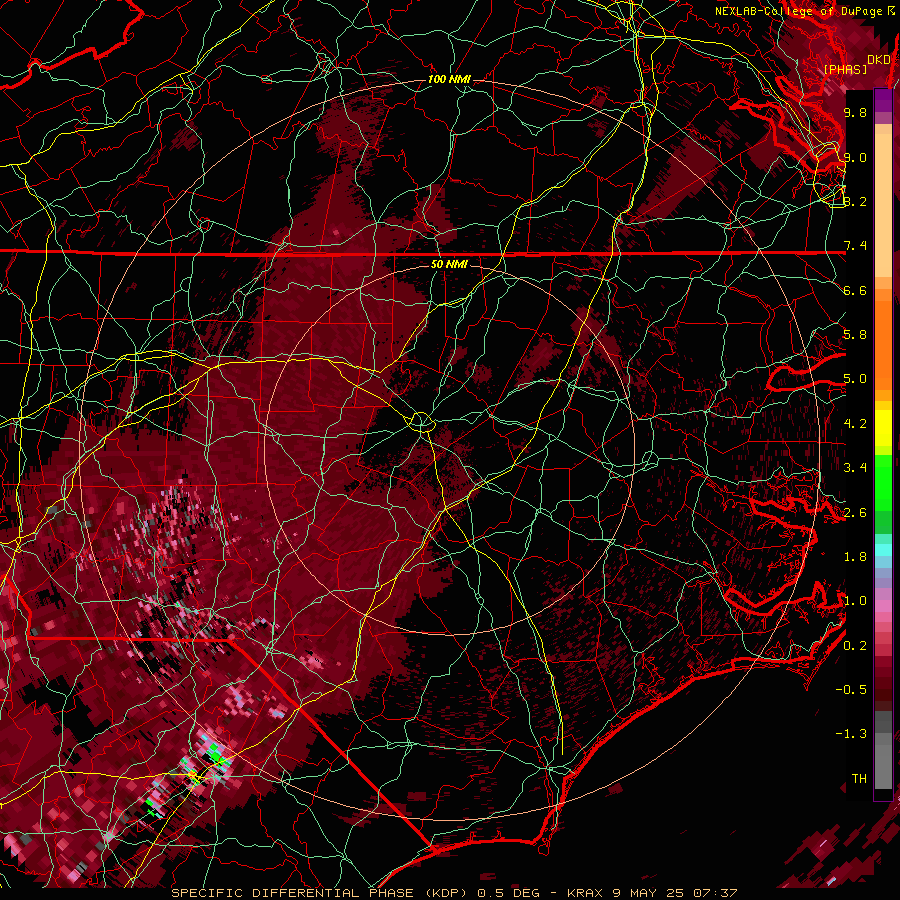Pick the cyan color bar segment beside 1.8
Image resolution: width=900 pixels, height=900 pixels.
883,550
